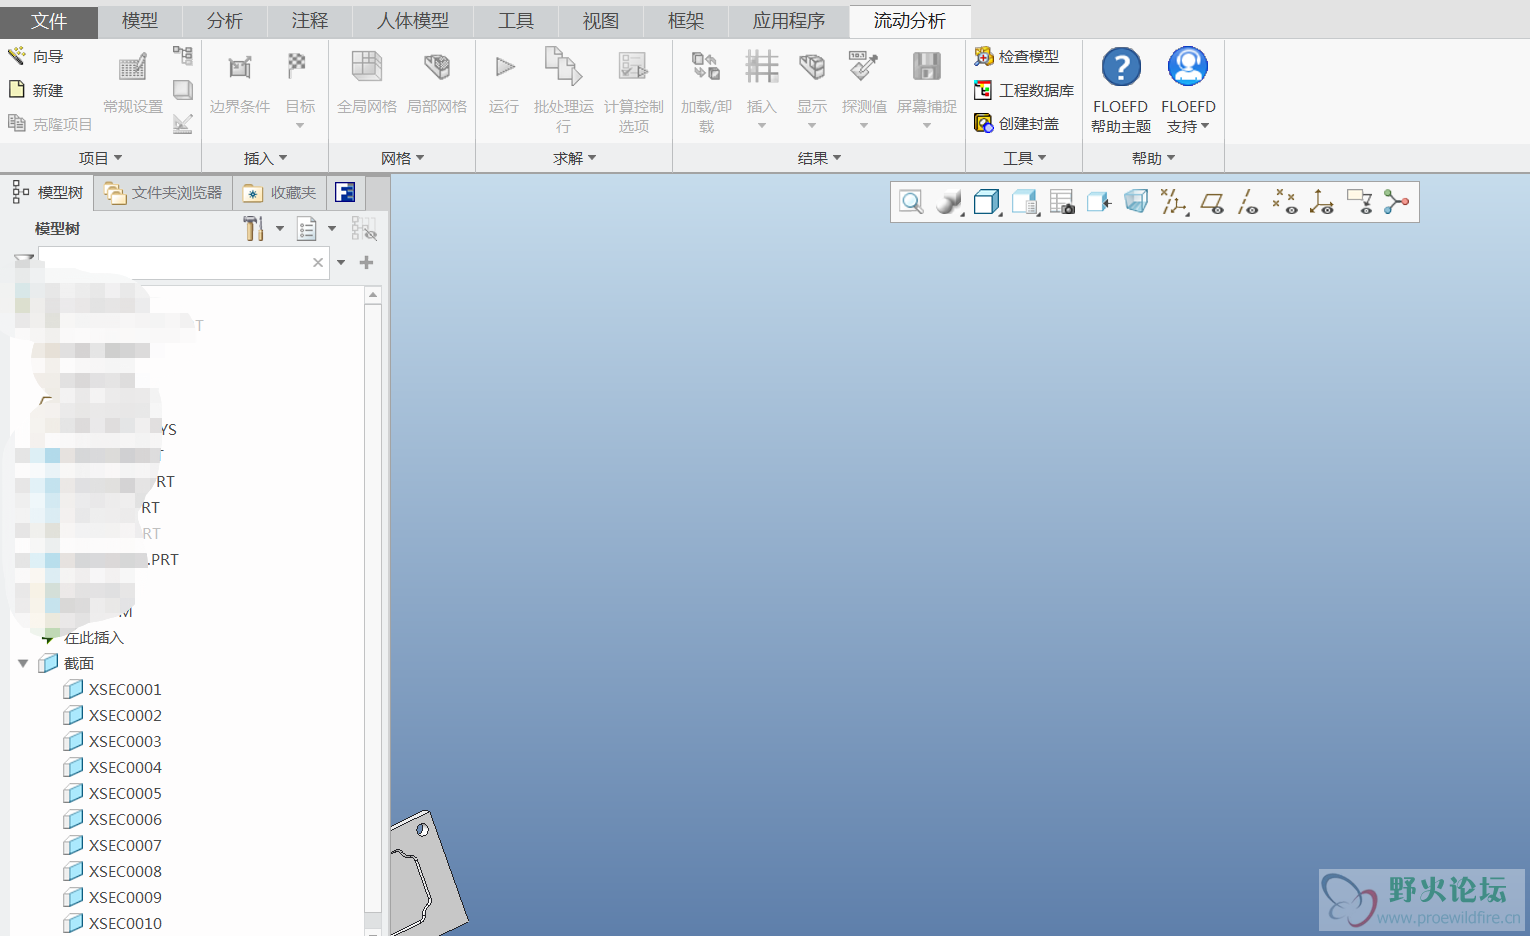Toggle point display visibility
Screen dimensions: 1530x936
(x=1285, y=202)
